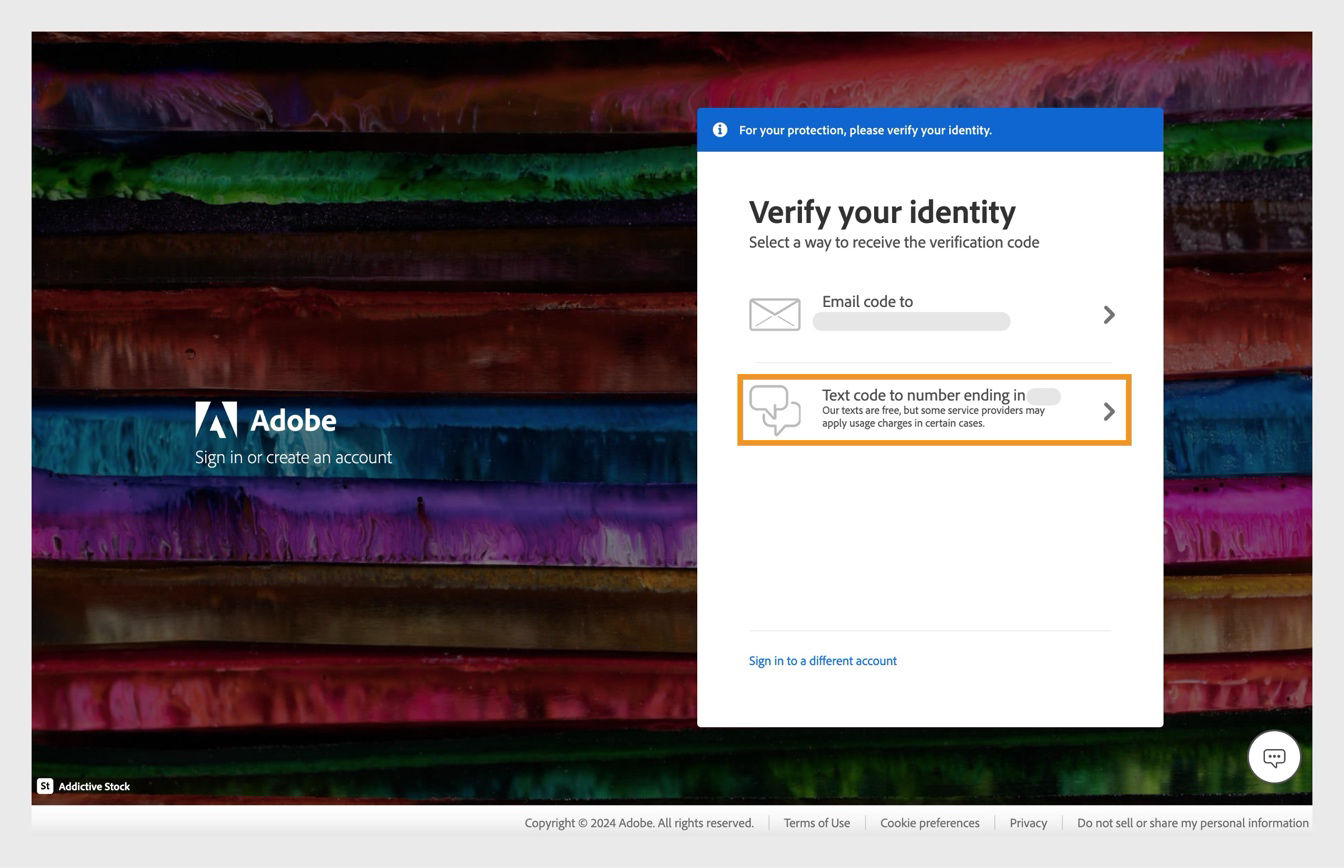Click the blue identity verification banner
The image size is (1344, 868).
pos(930,129)
